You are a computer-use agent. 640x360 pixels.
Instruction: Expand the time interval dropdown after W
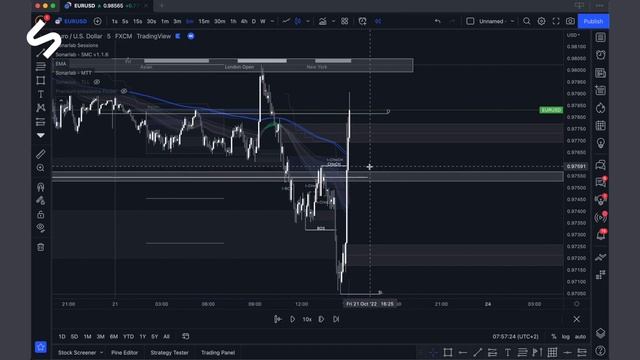272,21
